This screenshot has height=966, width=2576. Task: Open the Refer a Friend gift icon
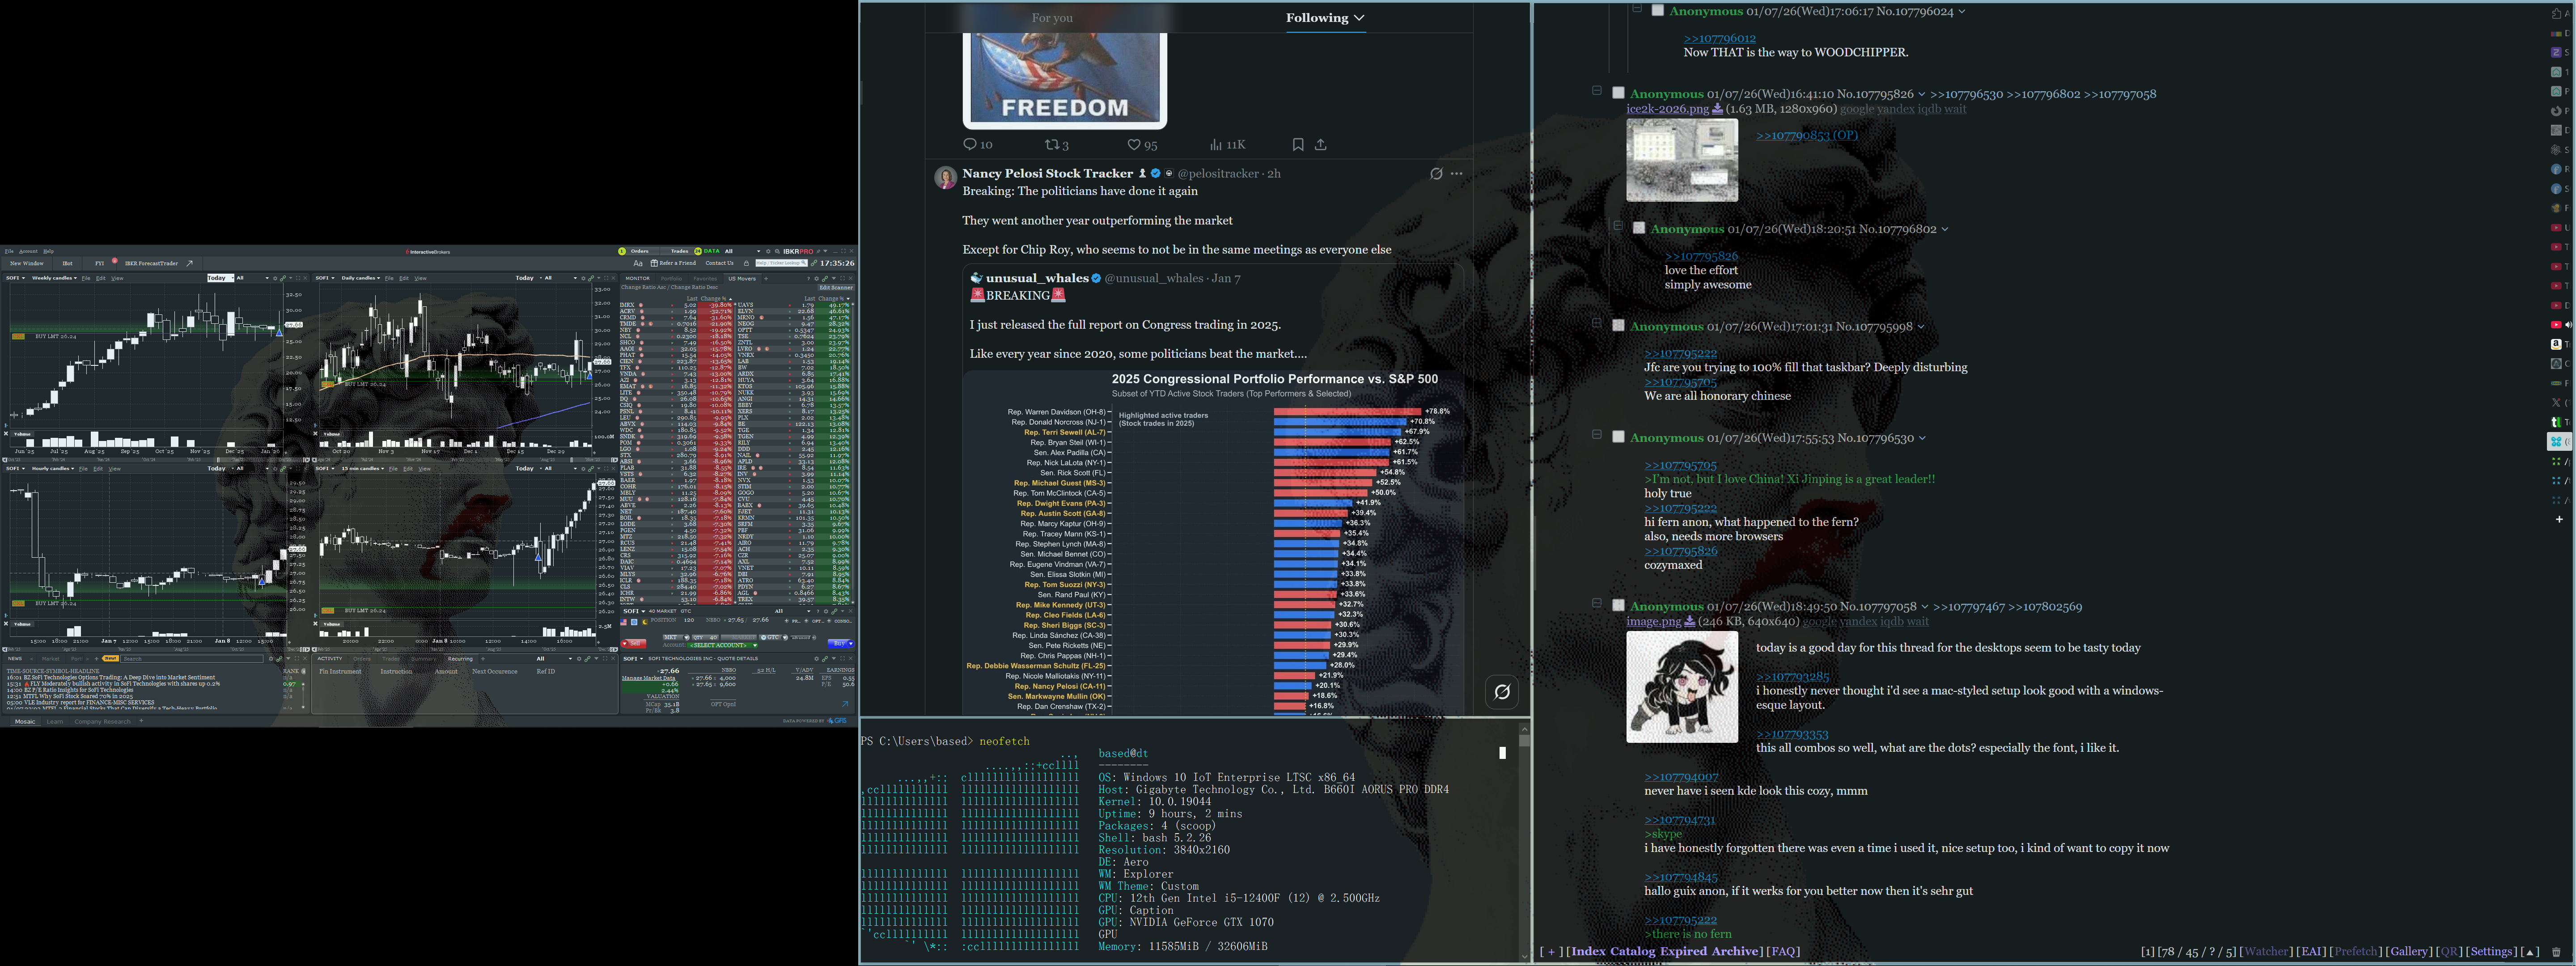click(654, 263)
